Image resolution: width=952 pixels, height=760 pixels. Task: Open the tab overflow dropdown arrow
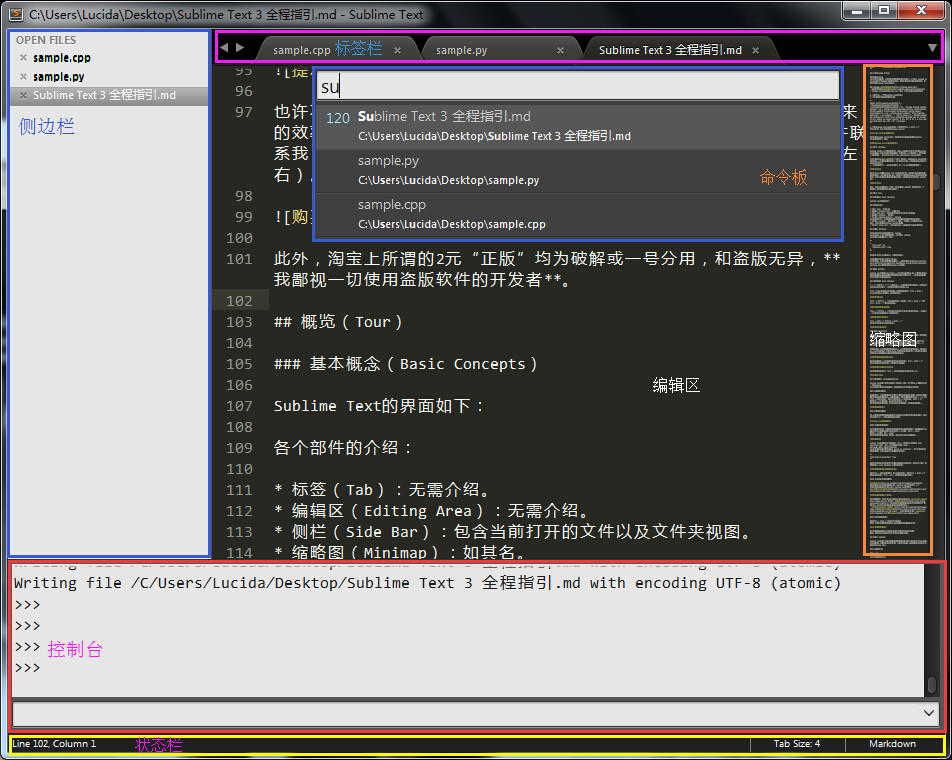[x=934, y=47]
